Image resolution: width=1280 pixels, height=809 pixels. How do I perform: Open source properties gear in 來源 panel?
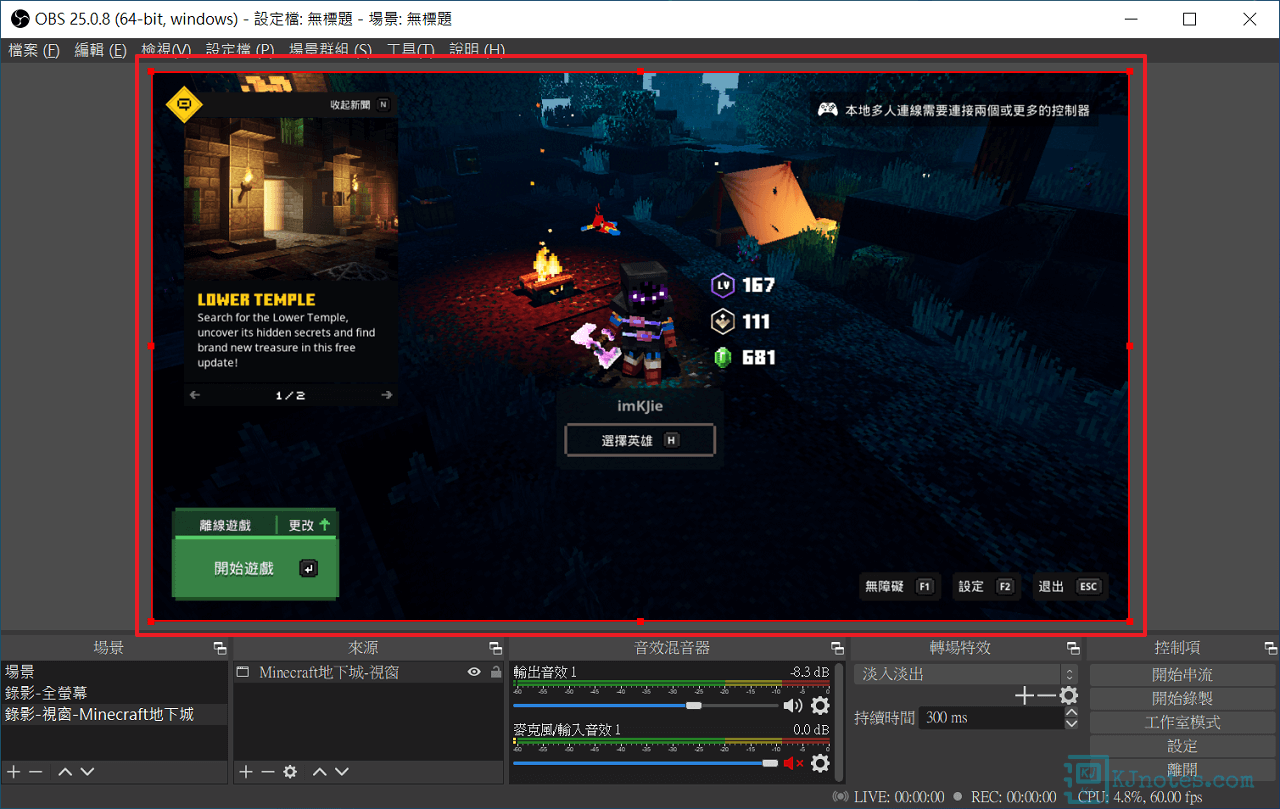[x=290, y=772]
